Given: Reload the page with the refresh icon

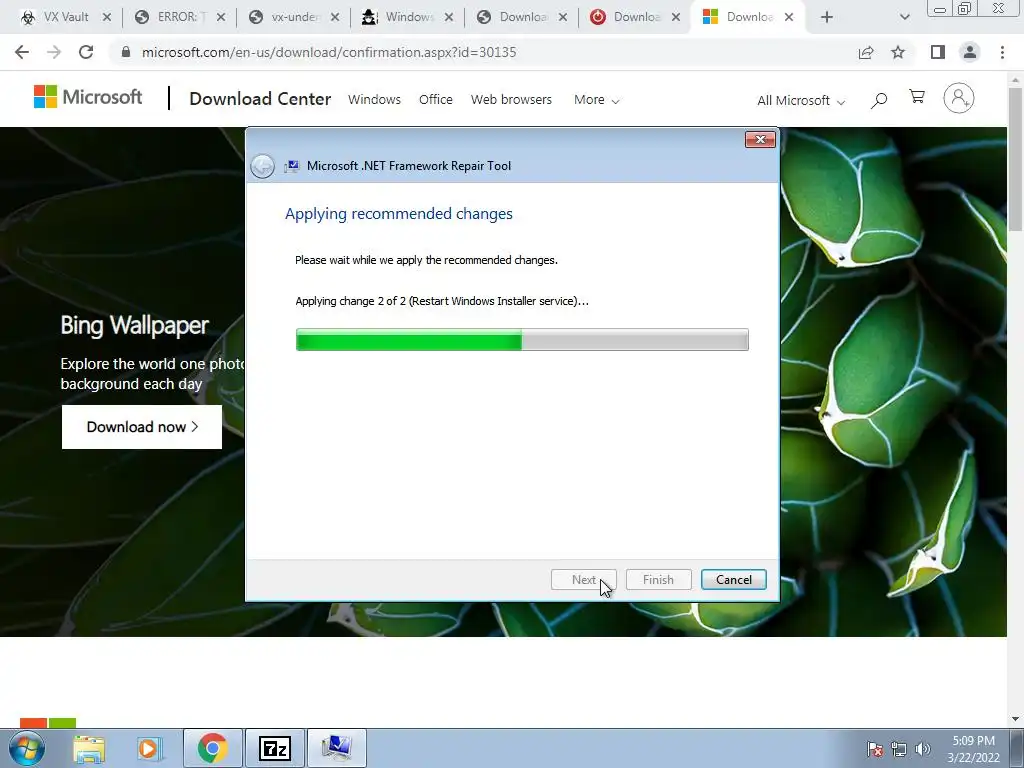Looking at the screenshot, I should coord(86,52).
